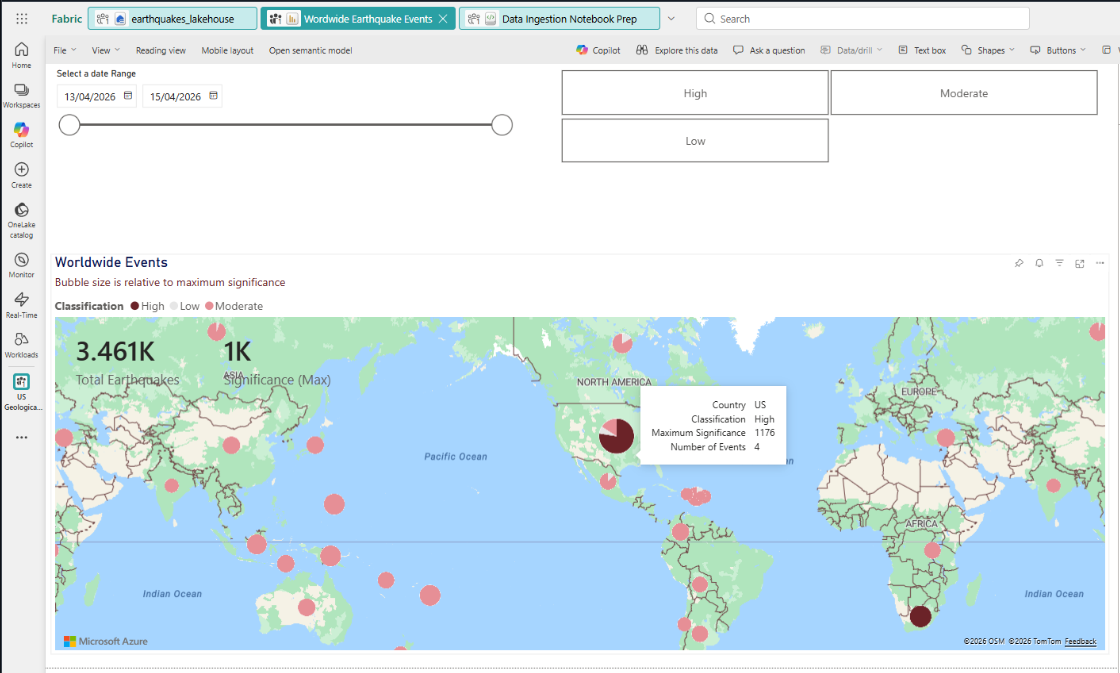This screenshot has width=1120, height=673.
Task: Click the US earthquake pie bubble
Action: [616, 436]
